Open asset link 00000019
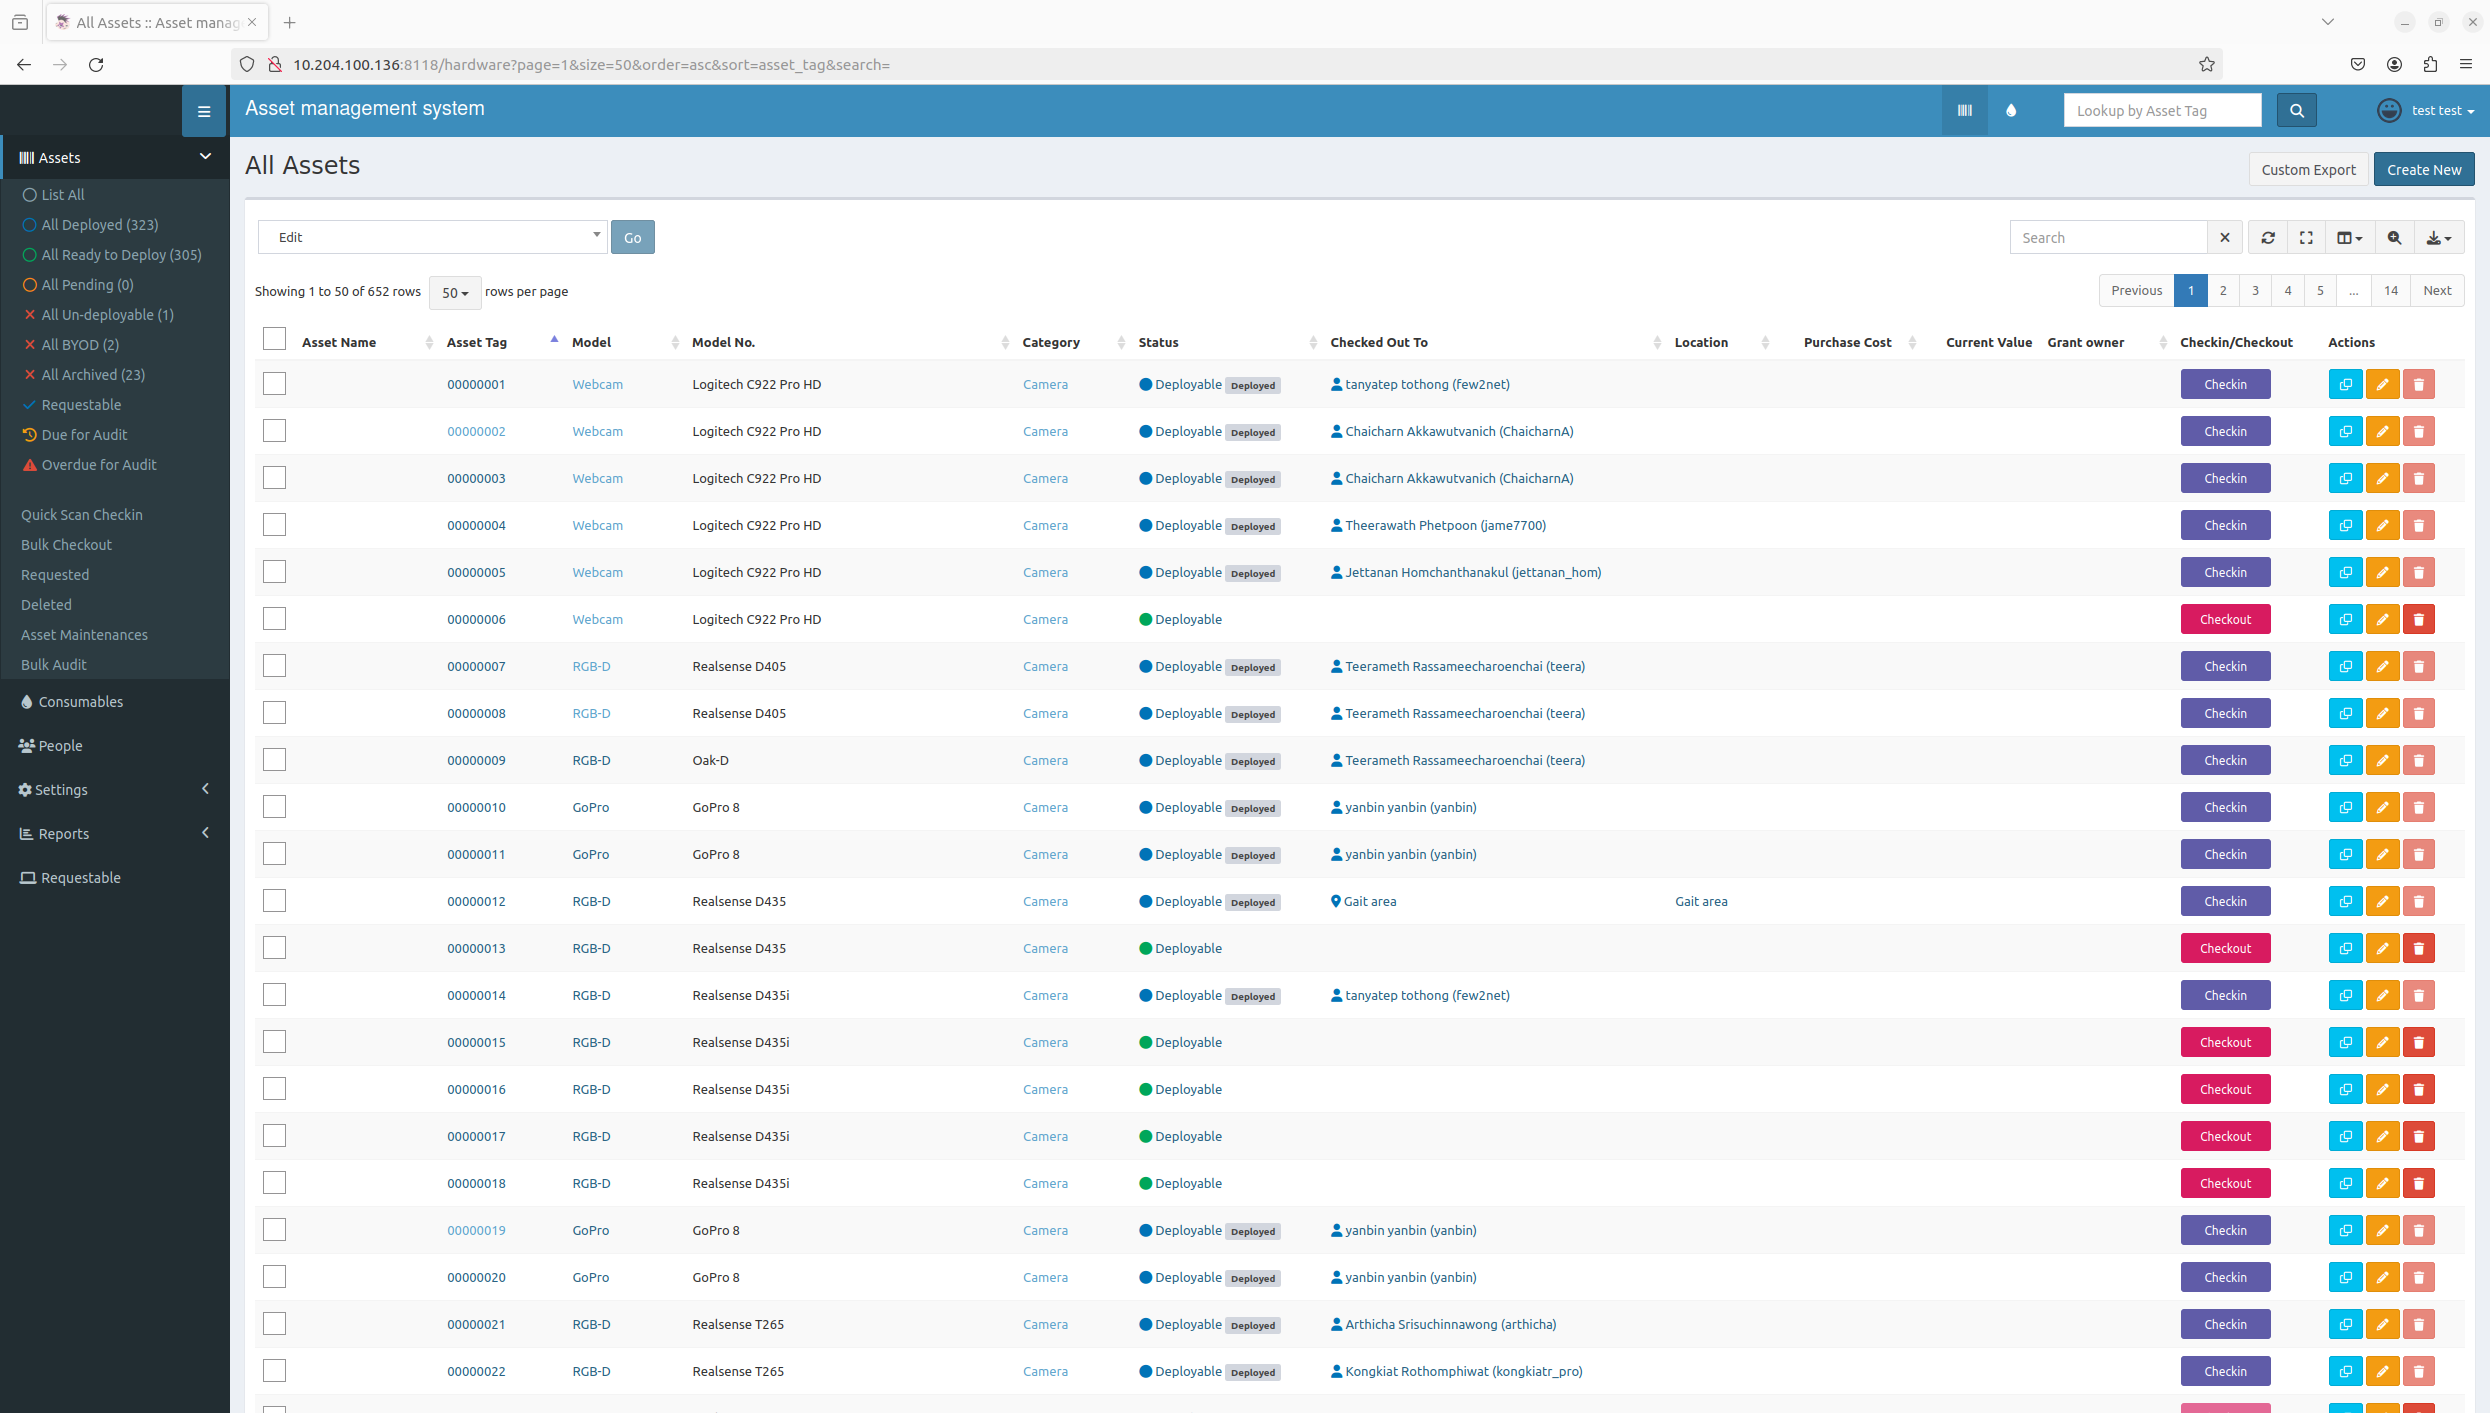 pos(476,1230)
